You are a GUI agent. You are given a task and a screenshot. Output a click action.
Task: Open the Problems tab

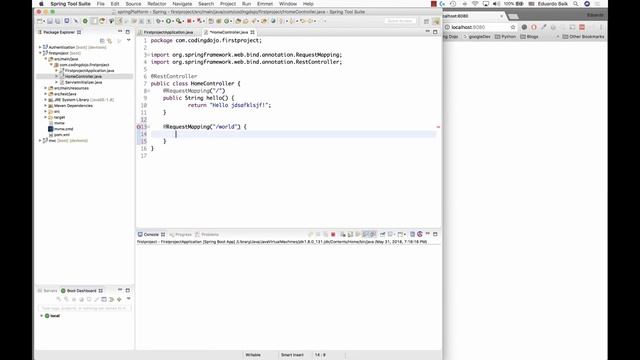(x=207, y=234)
